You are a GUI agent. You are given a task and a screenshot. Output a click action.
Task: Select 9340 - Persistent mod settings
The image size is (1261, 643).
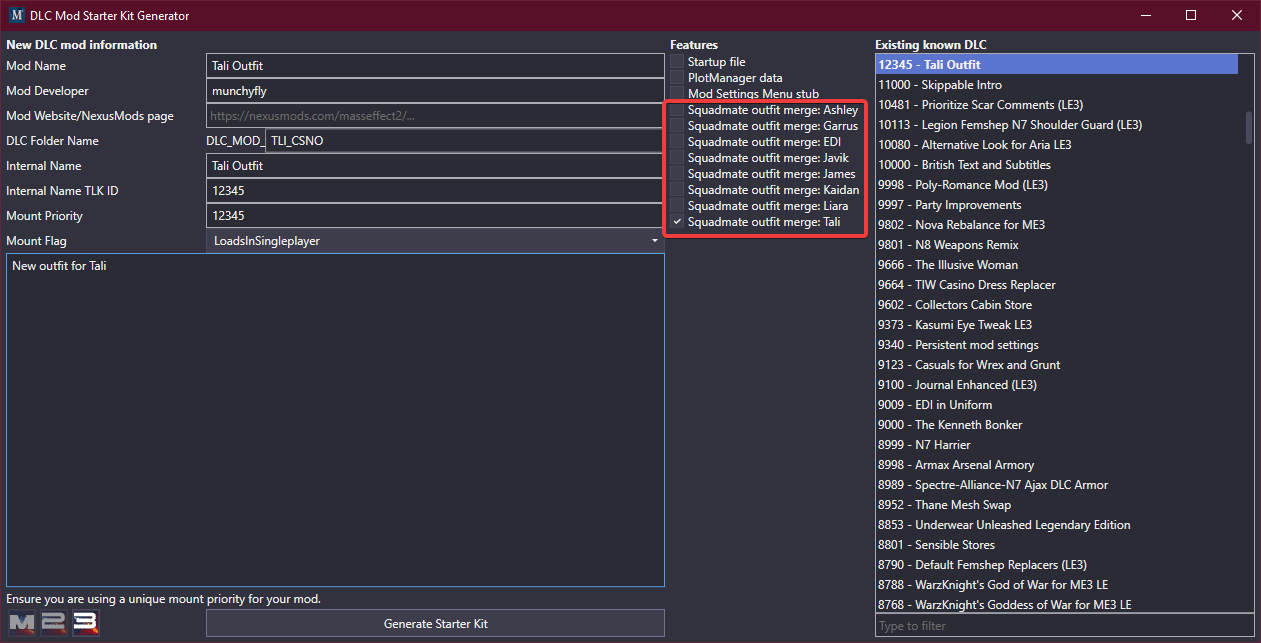[1056, 345]
